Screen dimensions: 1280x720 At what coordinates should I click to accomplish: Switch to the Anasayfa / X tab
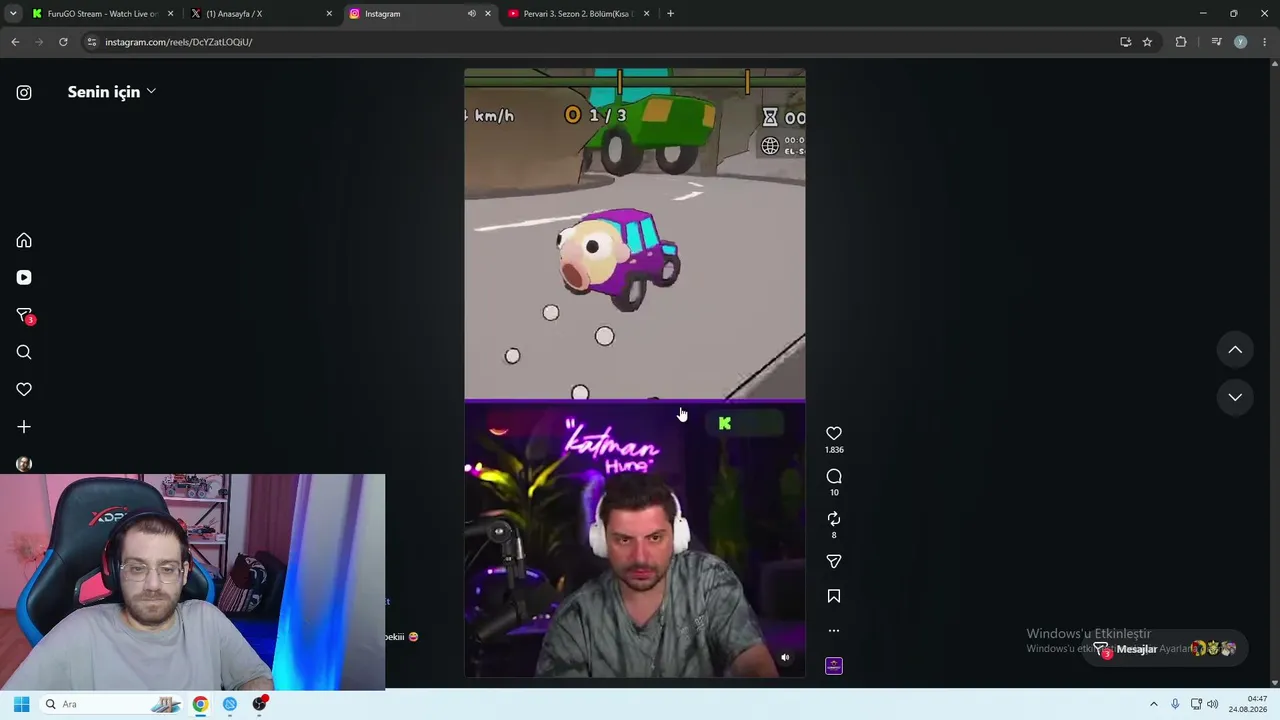[x=262, y=14]
